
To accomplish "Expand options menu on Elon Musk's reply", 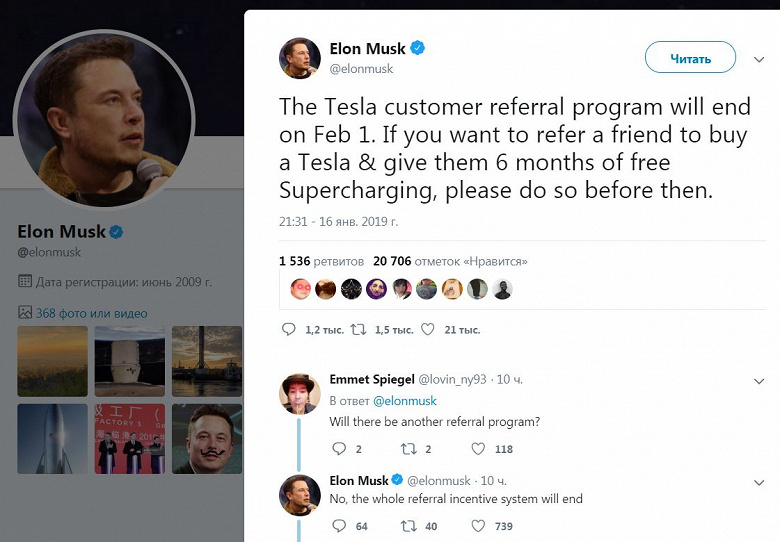I will tap(757, 481).
